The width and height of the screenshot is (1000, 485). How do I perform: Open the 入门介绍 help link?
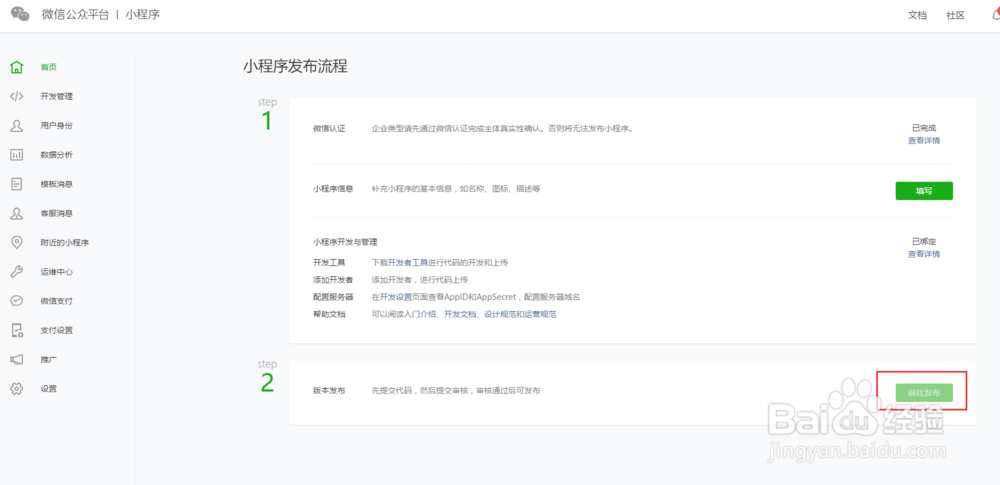[420, 315]
